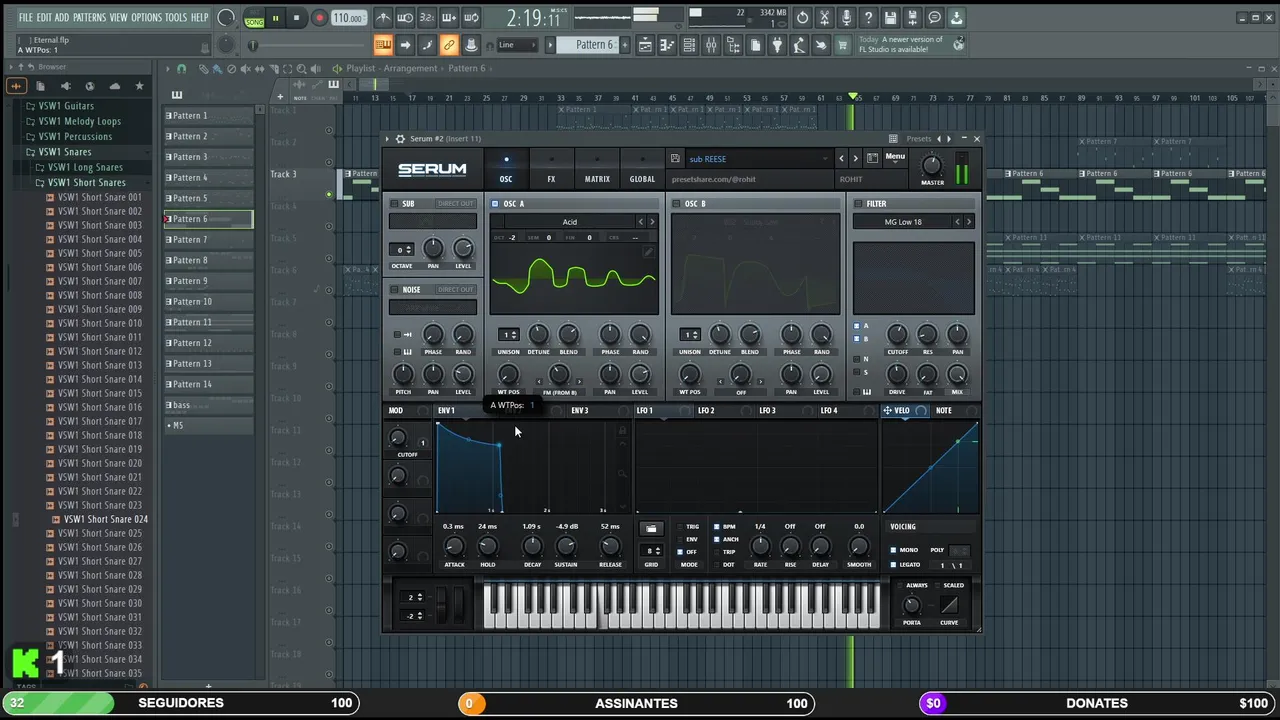This screenshot has height=720, width=1280.
Task: Toggle the LEGATO voicing checkbox
Action: click(894, 565)
